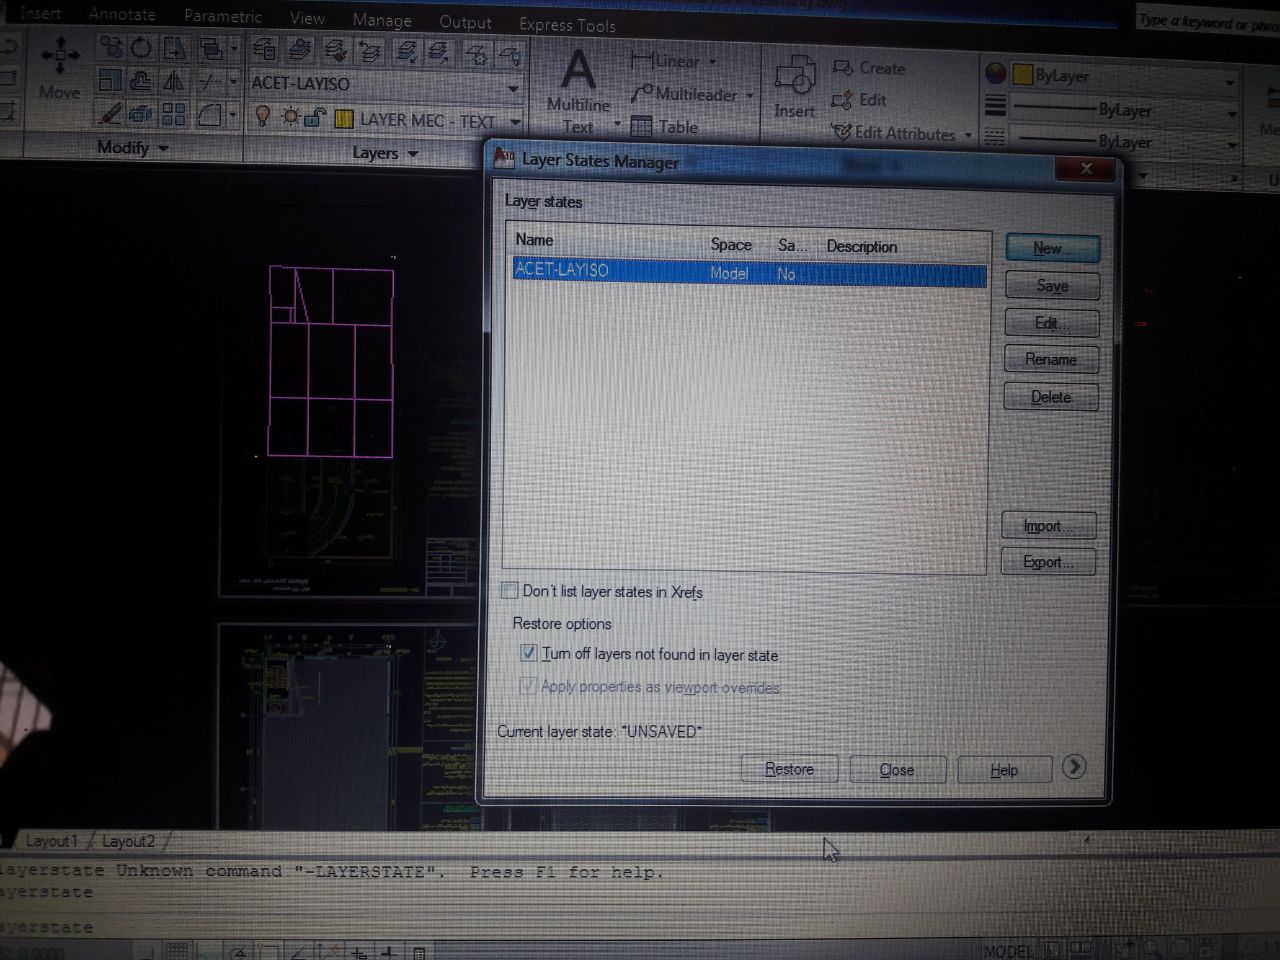Click the layer lock padlock icon
This screenshot has height=960, width=1280.
click(315, 118)
